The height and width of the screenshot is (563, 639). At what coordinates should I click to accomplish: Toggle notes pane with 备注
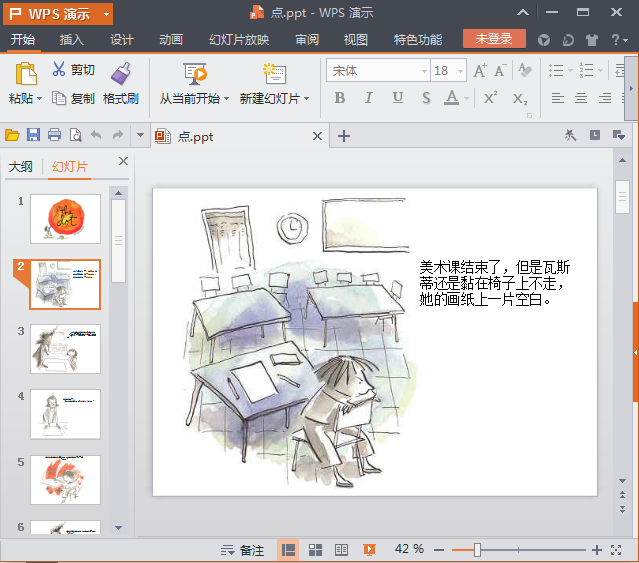point(242,550)
